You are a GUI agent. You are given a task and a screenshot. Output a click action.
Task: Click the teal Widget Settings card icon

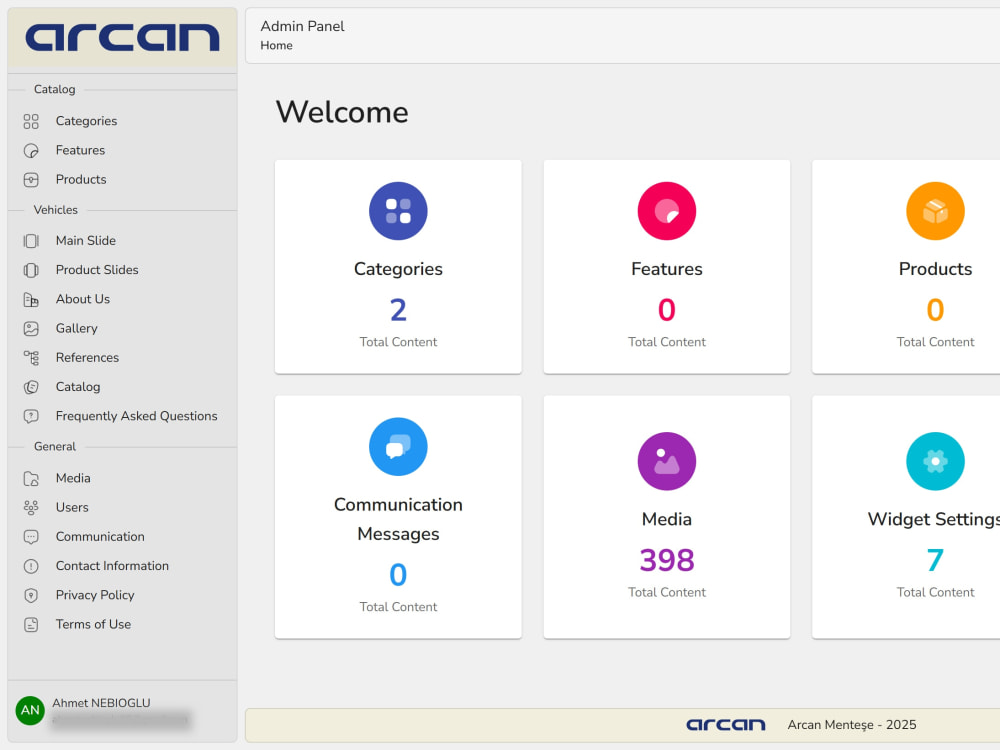935,461
